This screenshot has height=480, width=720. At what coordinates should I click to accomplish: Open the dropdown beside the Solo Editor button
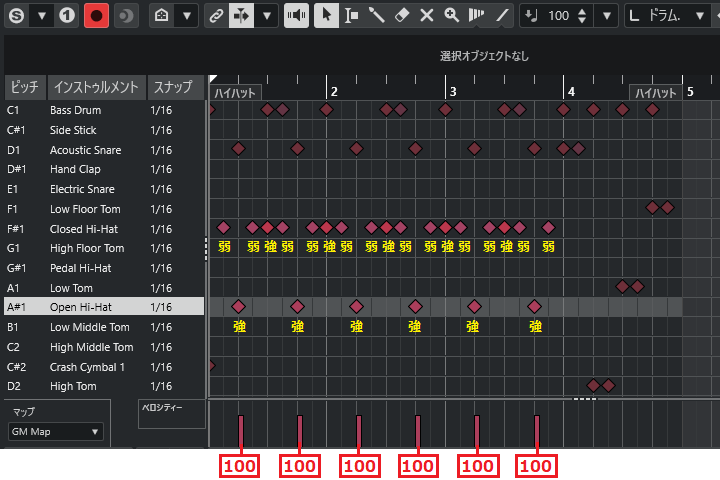42,16
